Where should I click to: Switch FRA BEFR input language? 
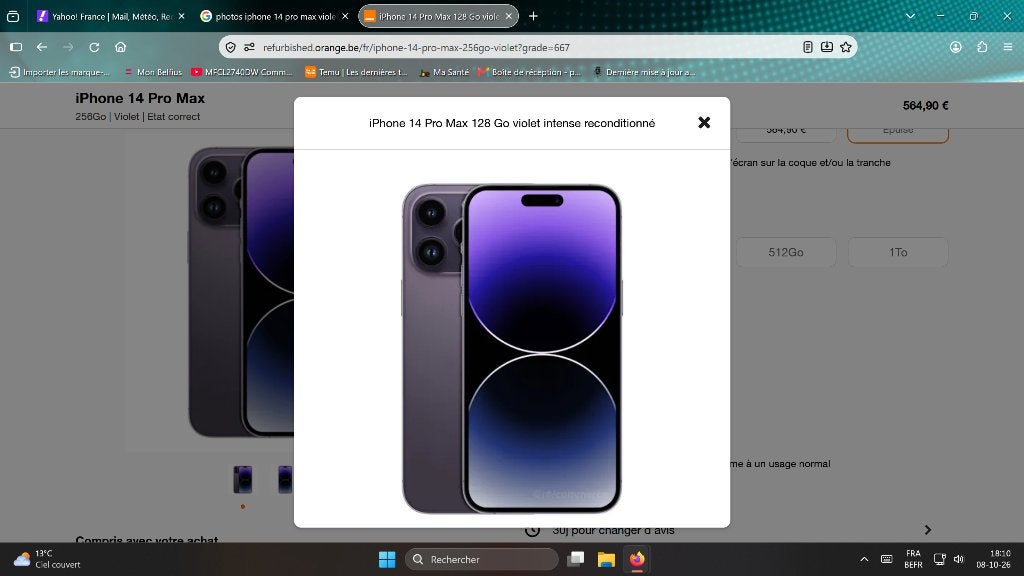pyautogui.click(x=913, y=560)
